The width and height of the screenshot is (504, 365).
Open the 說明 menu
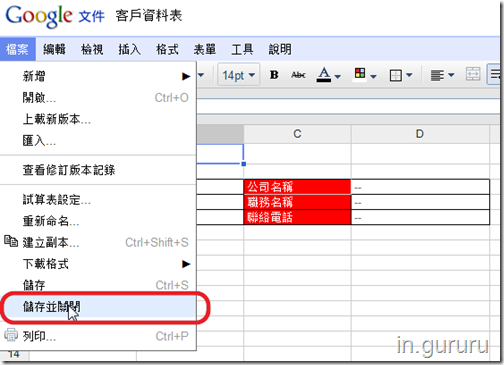click(280, 49)
